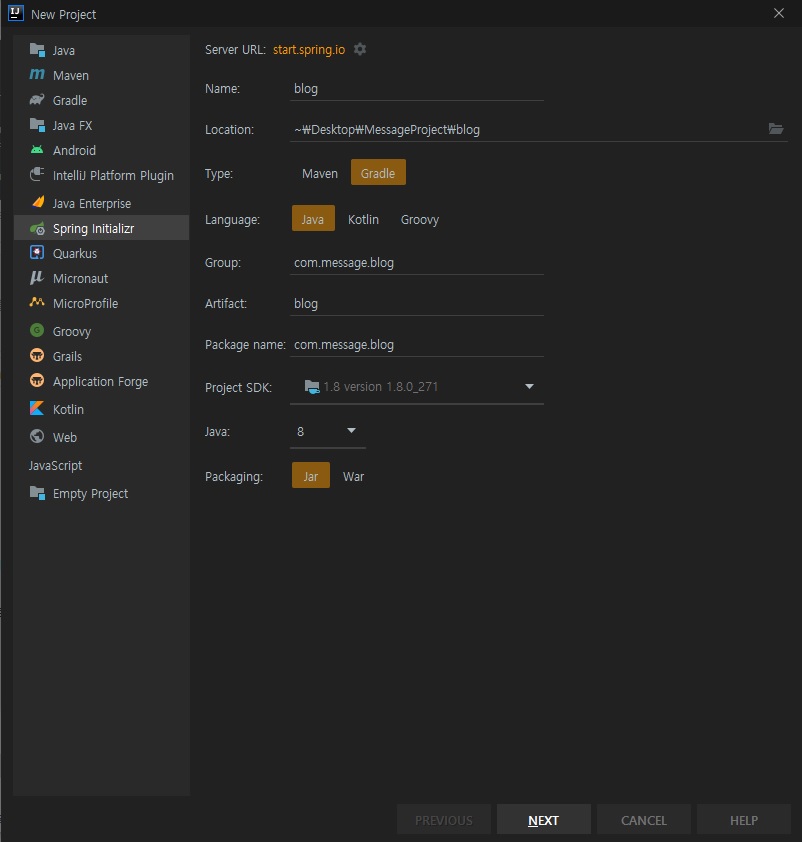Click the green Groovy icon
Screen dimensions: 802x842
tap(37, 330)
